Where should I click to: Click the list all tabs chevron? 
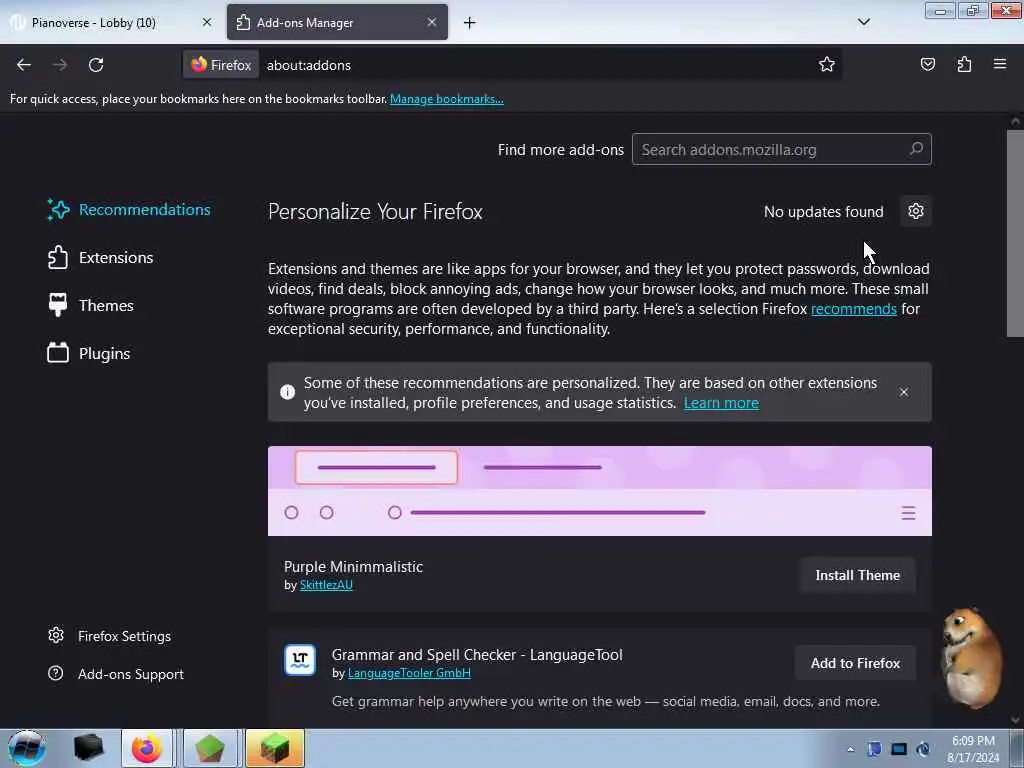pyautogui.click(x=863, y=22)
